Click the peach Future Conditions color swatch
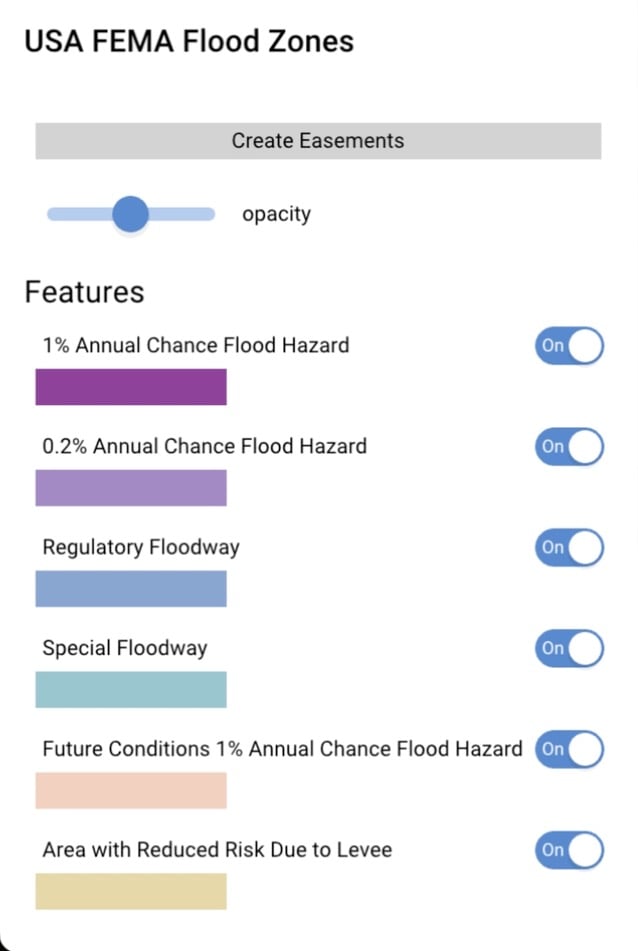 (131, 790)
